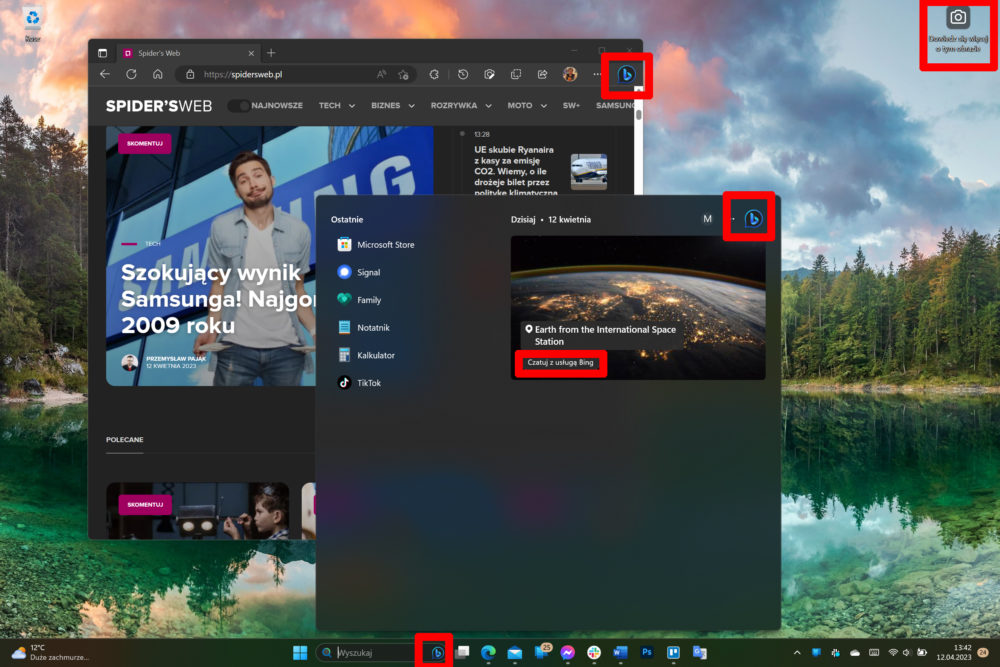Open a new Edge tab
This screenshot has height=667, width=1000.
pos(271,53)
